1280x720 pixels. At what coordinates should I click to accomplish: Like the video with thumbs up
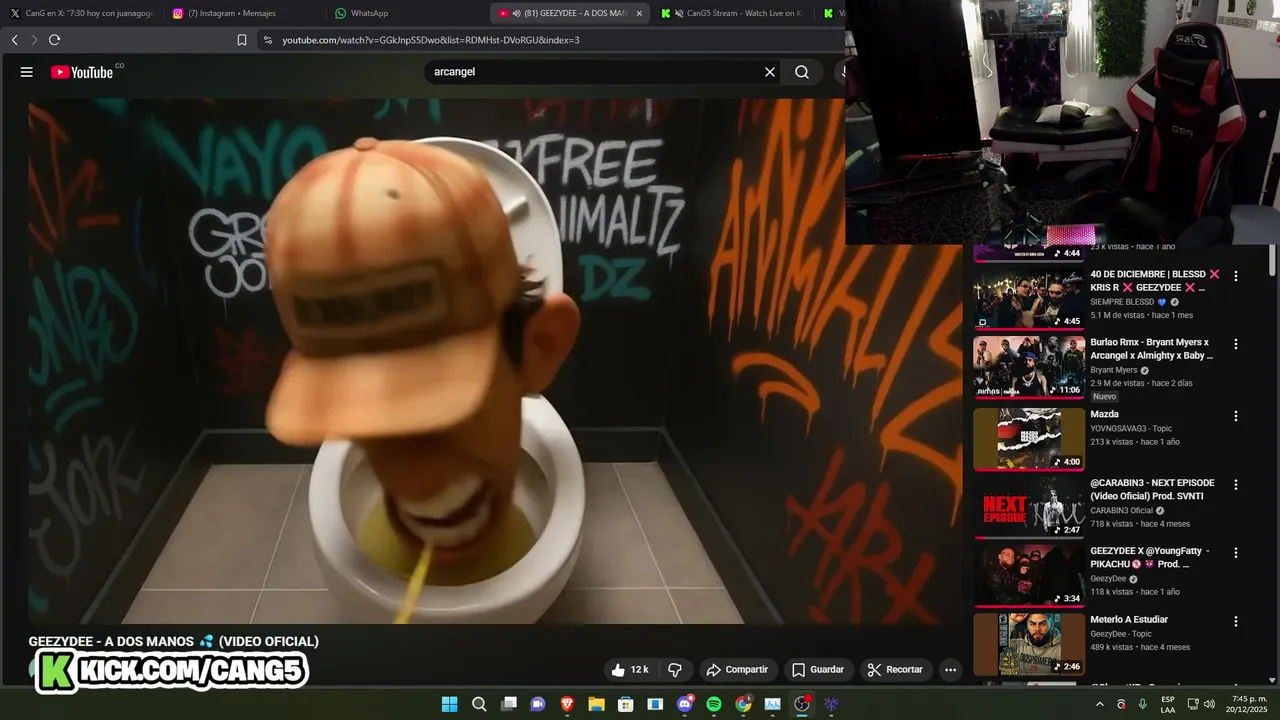tap(630, 670)
